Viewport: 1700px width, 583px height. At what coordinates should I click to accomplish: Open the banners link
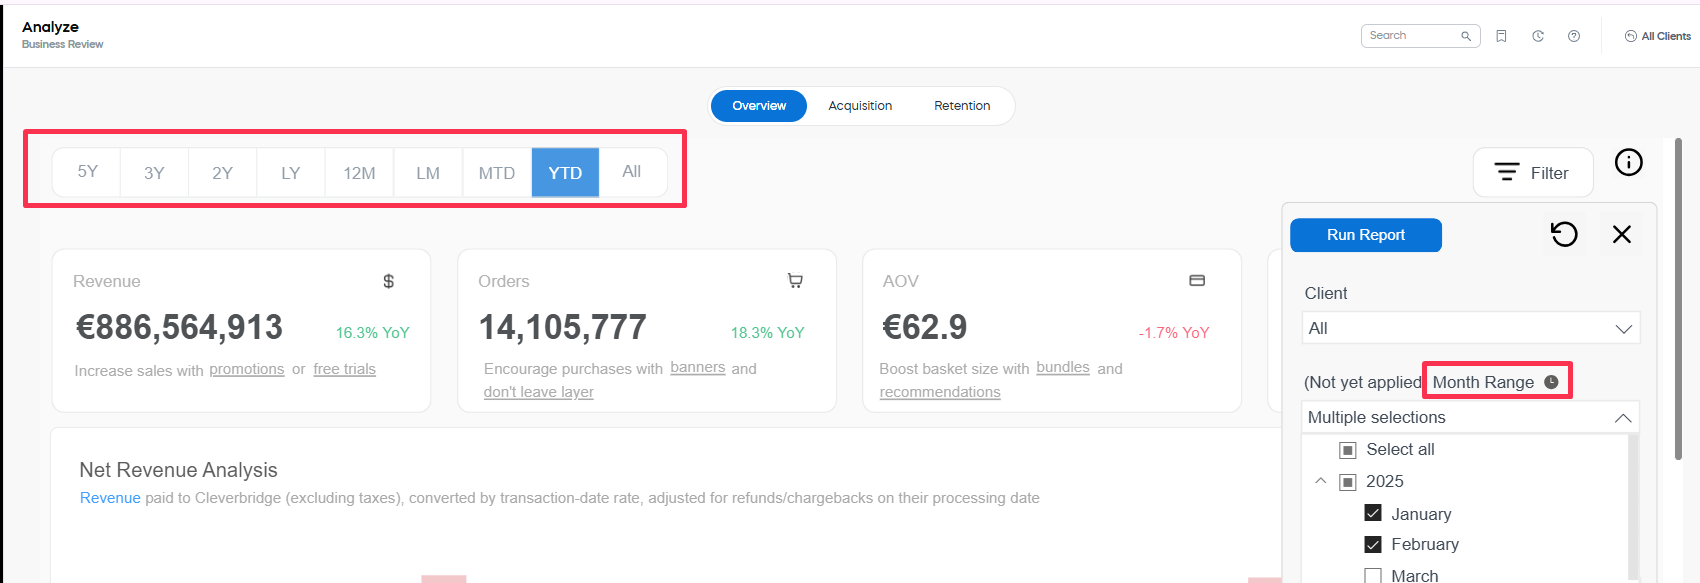tap(698, 367)
